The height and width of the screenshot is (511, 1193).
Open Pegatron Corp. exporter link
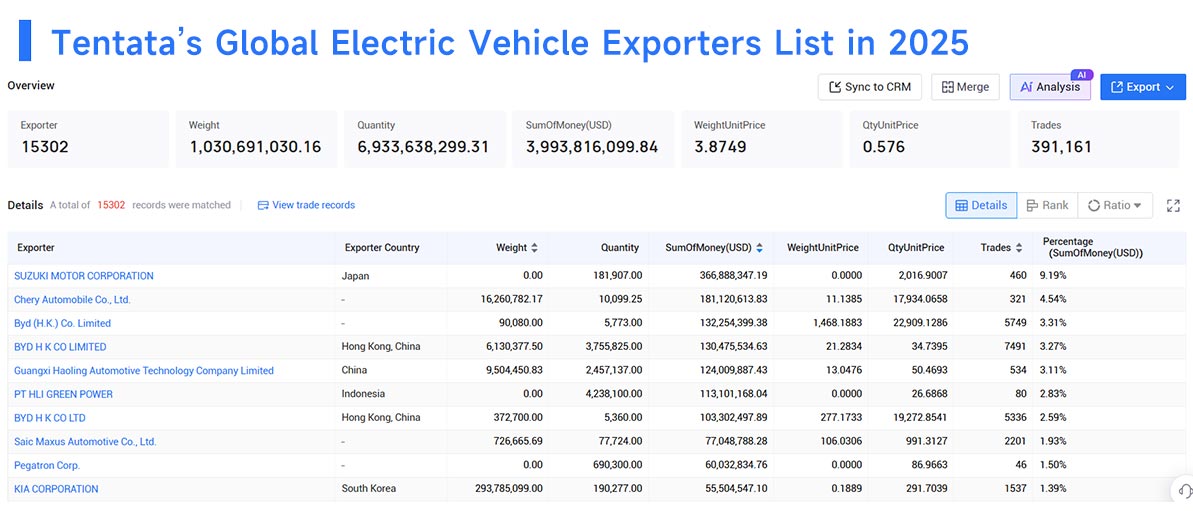pyautogui.click(x=47, y=465)
